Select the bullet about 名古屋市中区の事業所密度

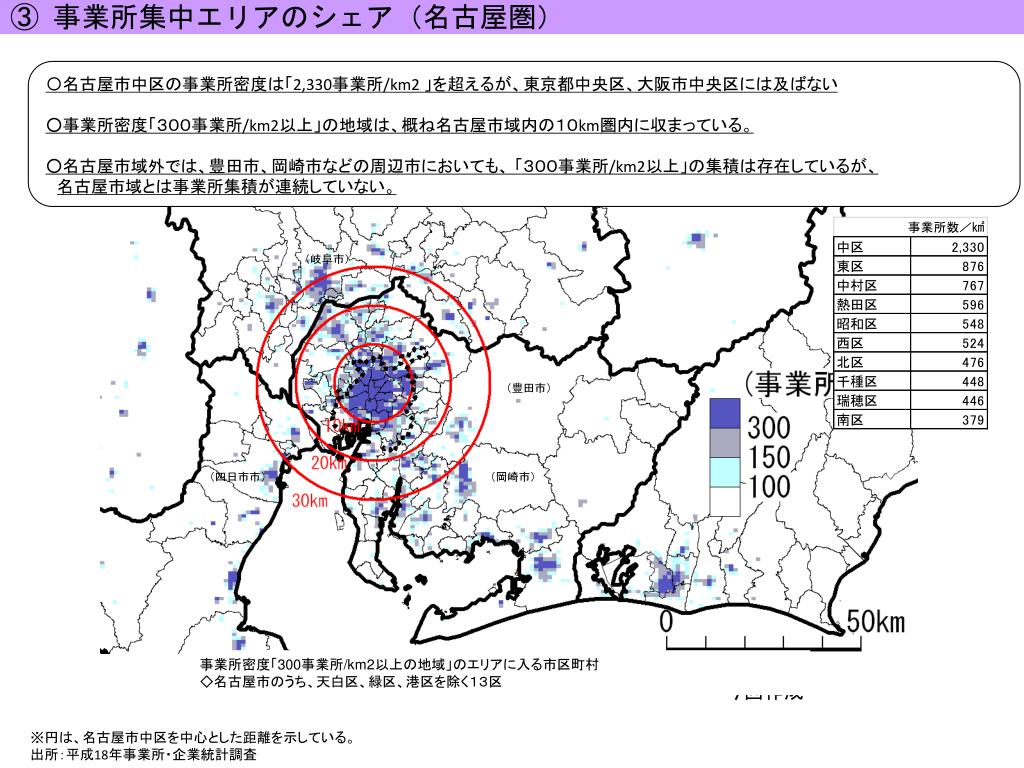(441, 85)
